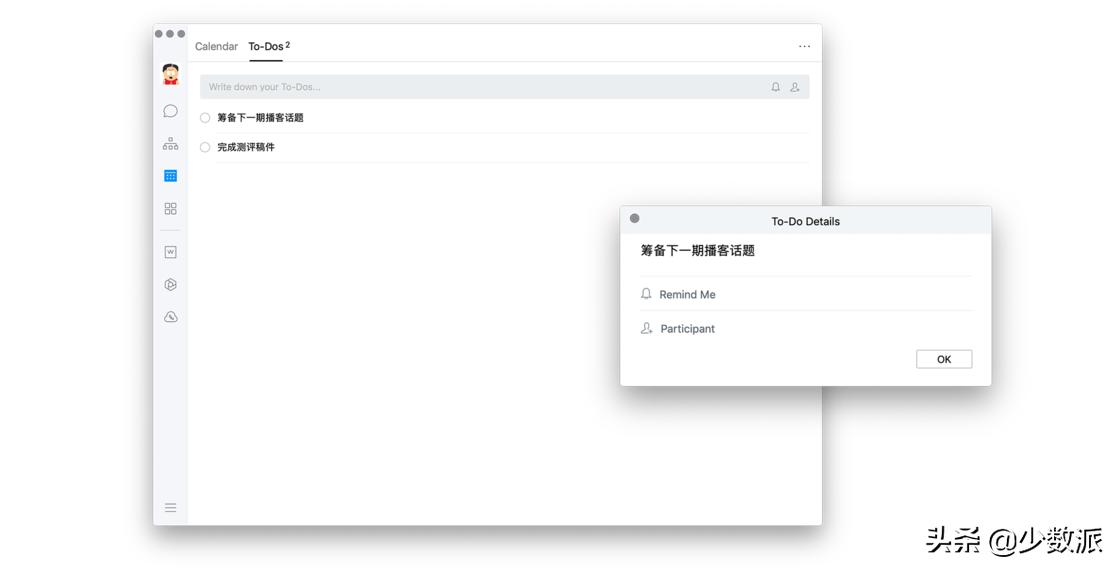Mark 筹备下一期播客话题 as complete

(x=205, y=118)
